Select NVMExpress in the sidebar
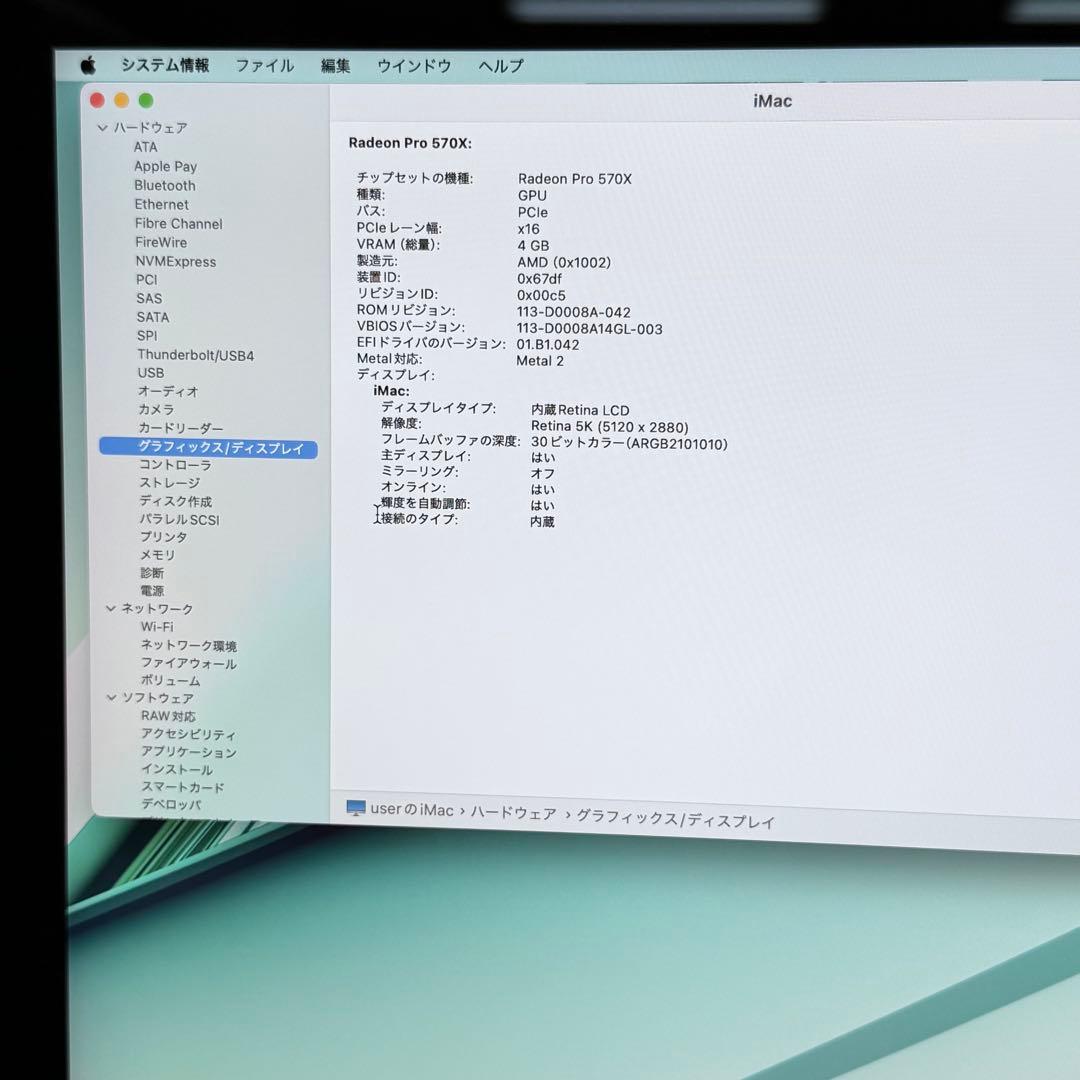Screen dimensions: 1080x1080 [x=176, y=262]
